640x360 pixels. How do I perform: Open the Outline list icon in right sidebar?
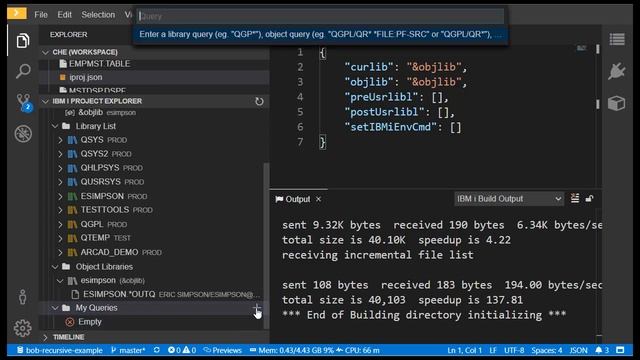point(617,40)
